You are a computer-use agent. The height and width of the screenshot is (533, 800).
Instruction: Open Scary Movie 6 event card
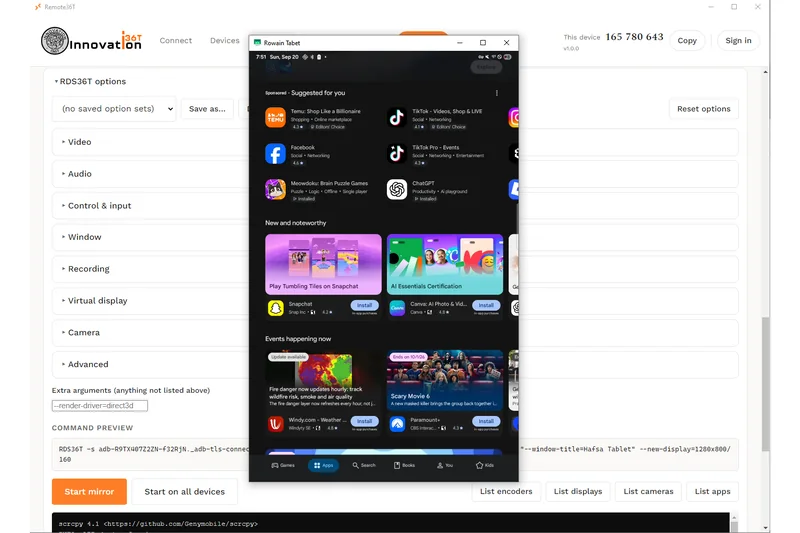click(444, 380)
